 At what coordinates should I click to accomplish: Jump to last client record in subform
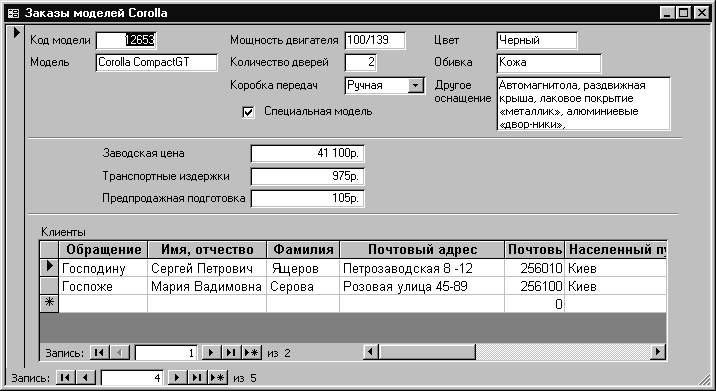(231, 353)
